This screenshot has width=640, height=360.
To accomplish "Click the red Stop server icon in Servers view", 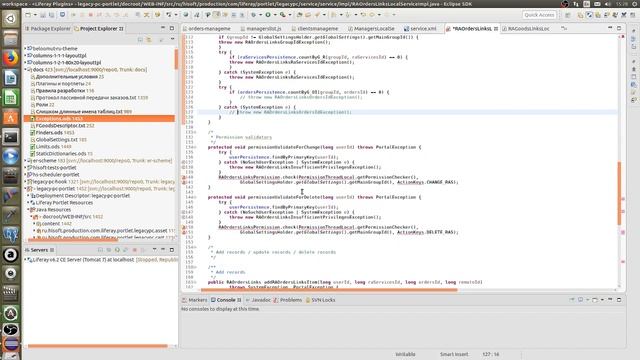I will pyautogui.click(x=134, y=250).
